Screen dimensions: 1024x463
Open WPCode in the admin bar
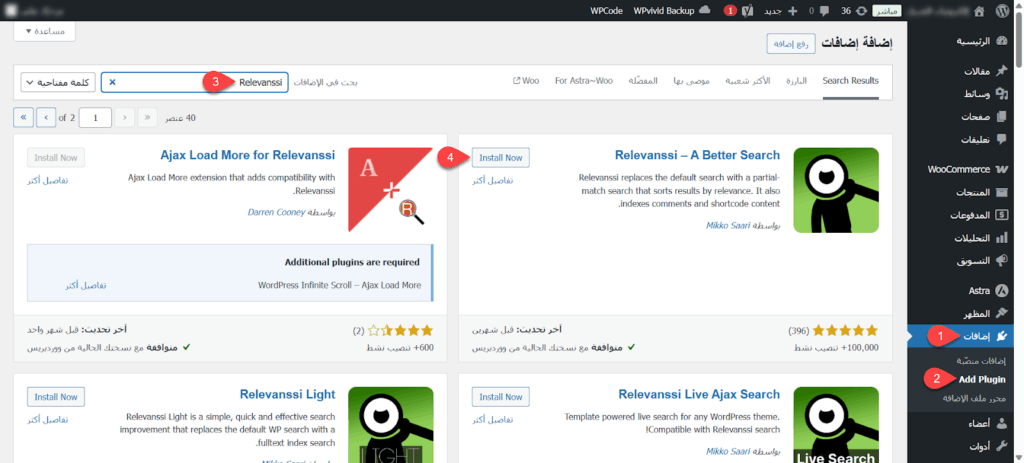606,10
